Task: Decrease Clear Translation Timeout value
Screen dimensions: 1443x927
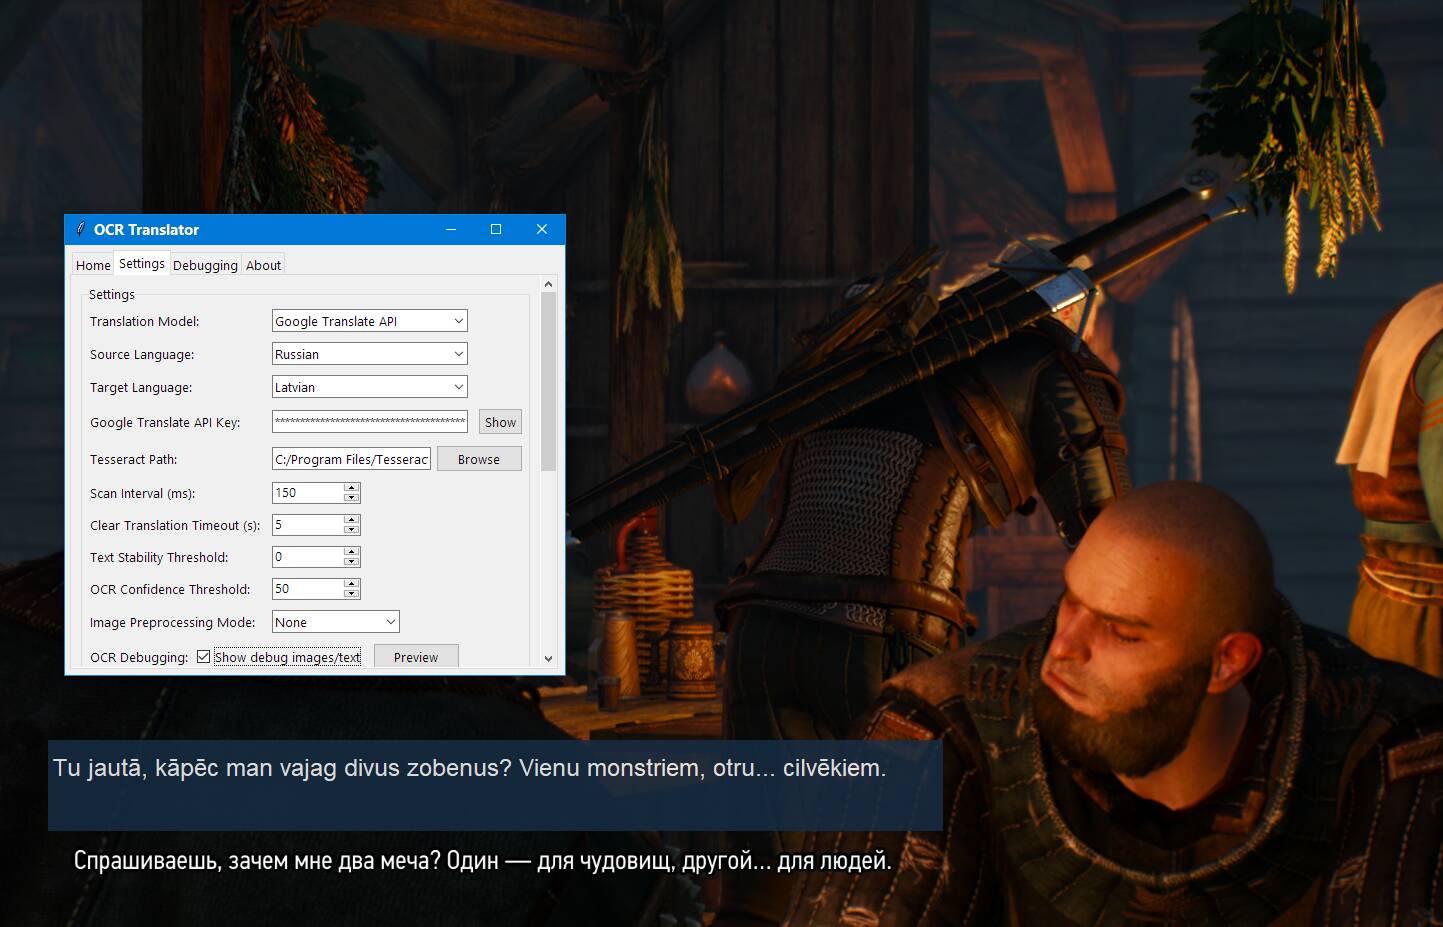Action: coord(351,530)
